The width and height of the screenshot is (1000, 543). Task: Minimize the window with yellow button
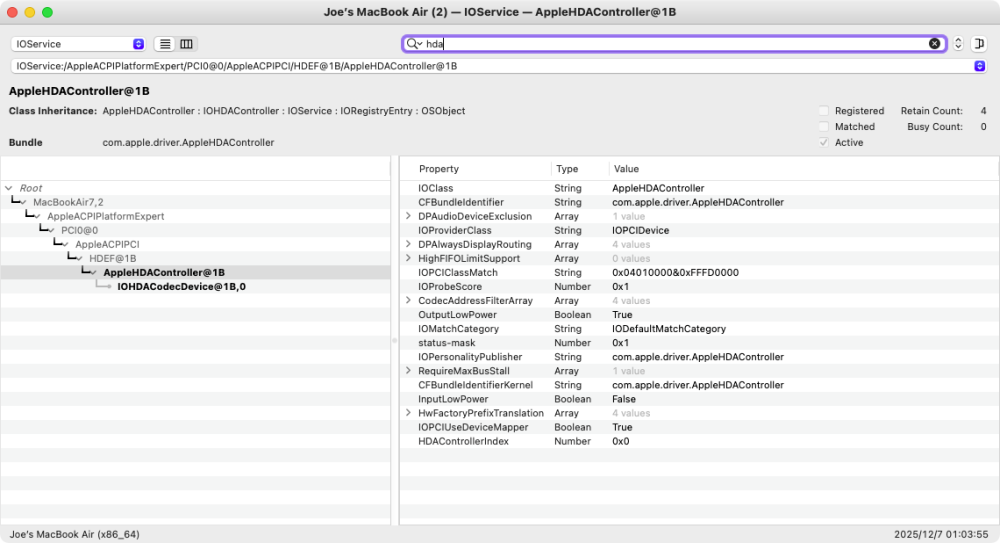(x=30, y=12)
